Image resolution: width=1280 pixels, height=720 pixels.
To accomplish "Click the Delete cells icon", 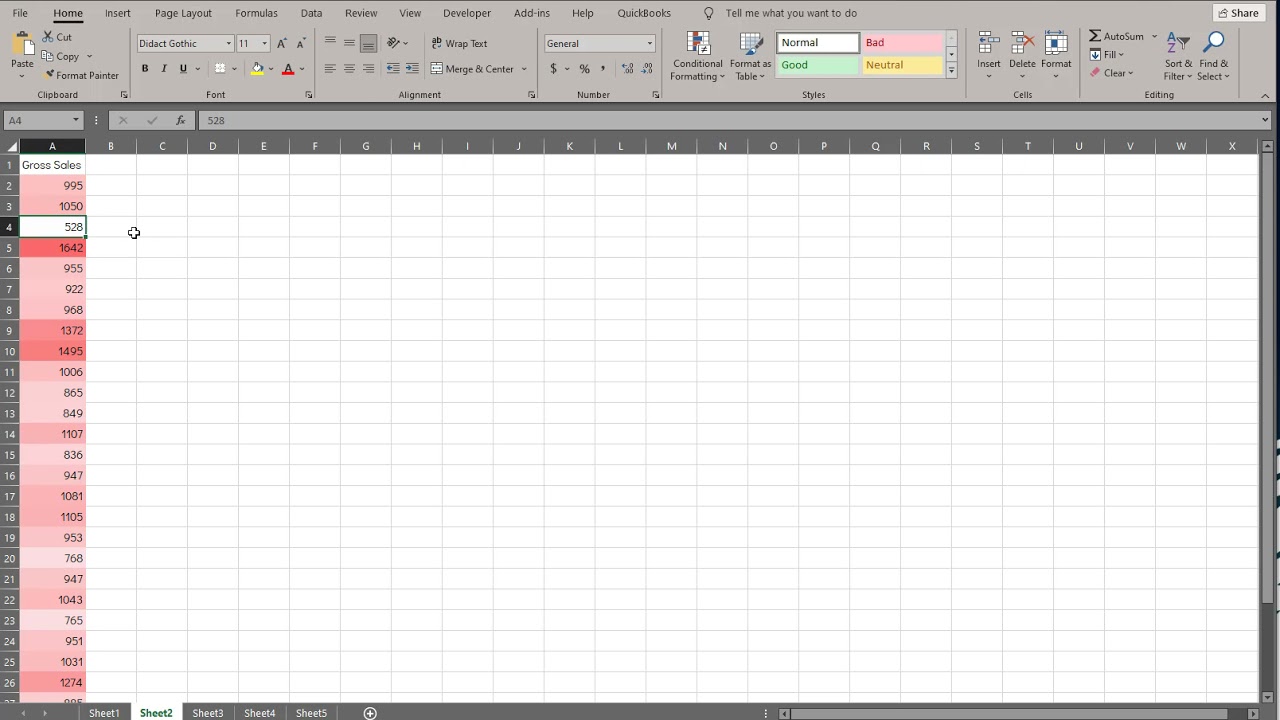I will tap(1022, 44).
